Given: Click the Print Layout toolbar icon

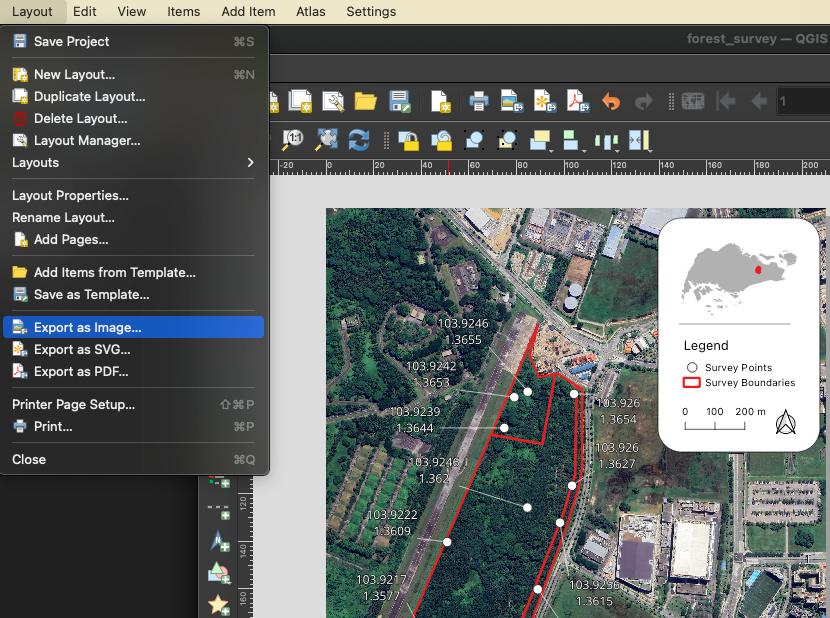Looking at the screenshot, I should (479, 101).
